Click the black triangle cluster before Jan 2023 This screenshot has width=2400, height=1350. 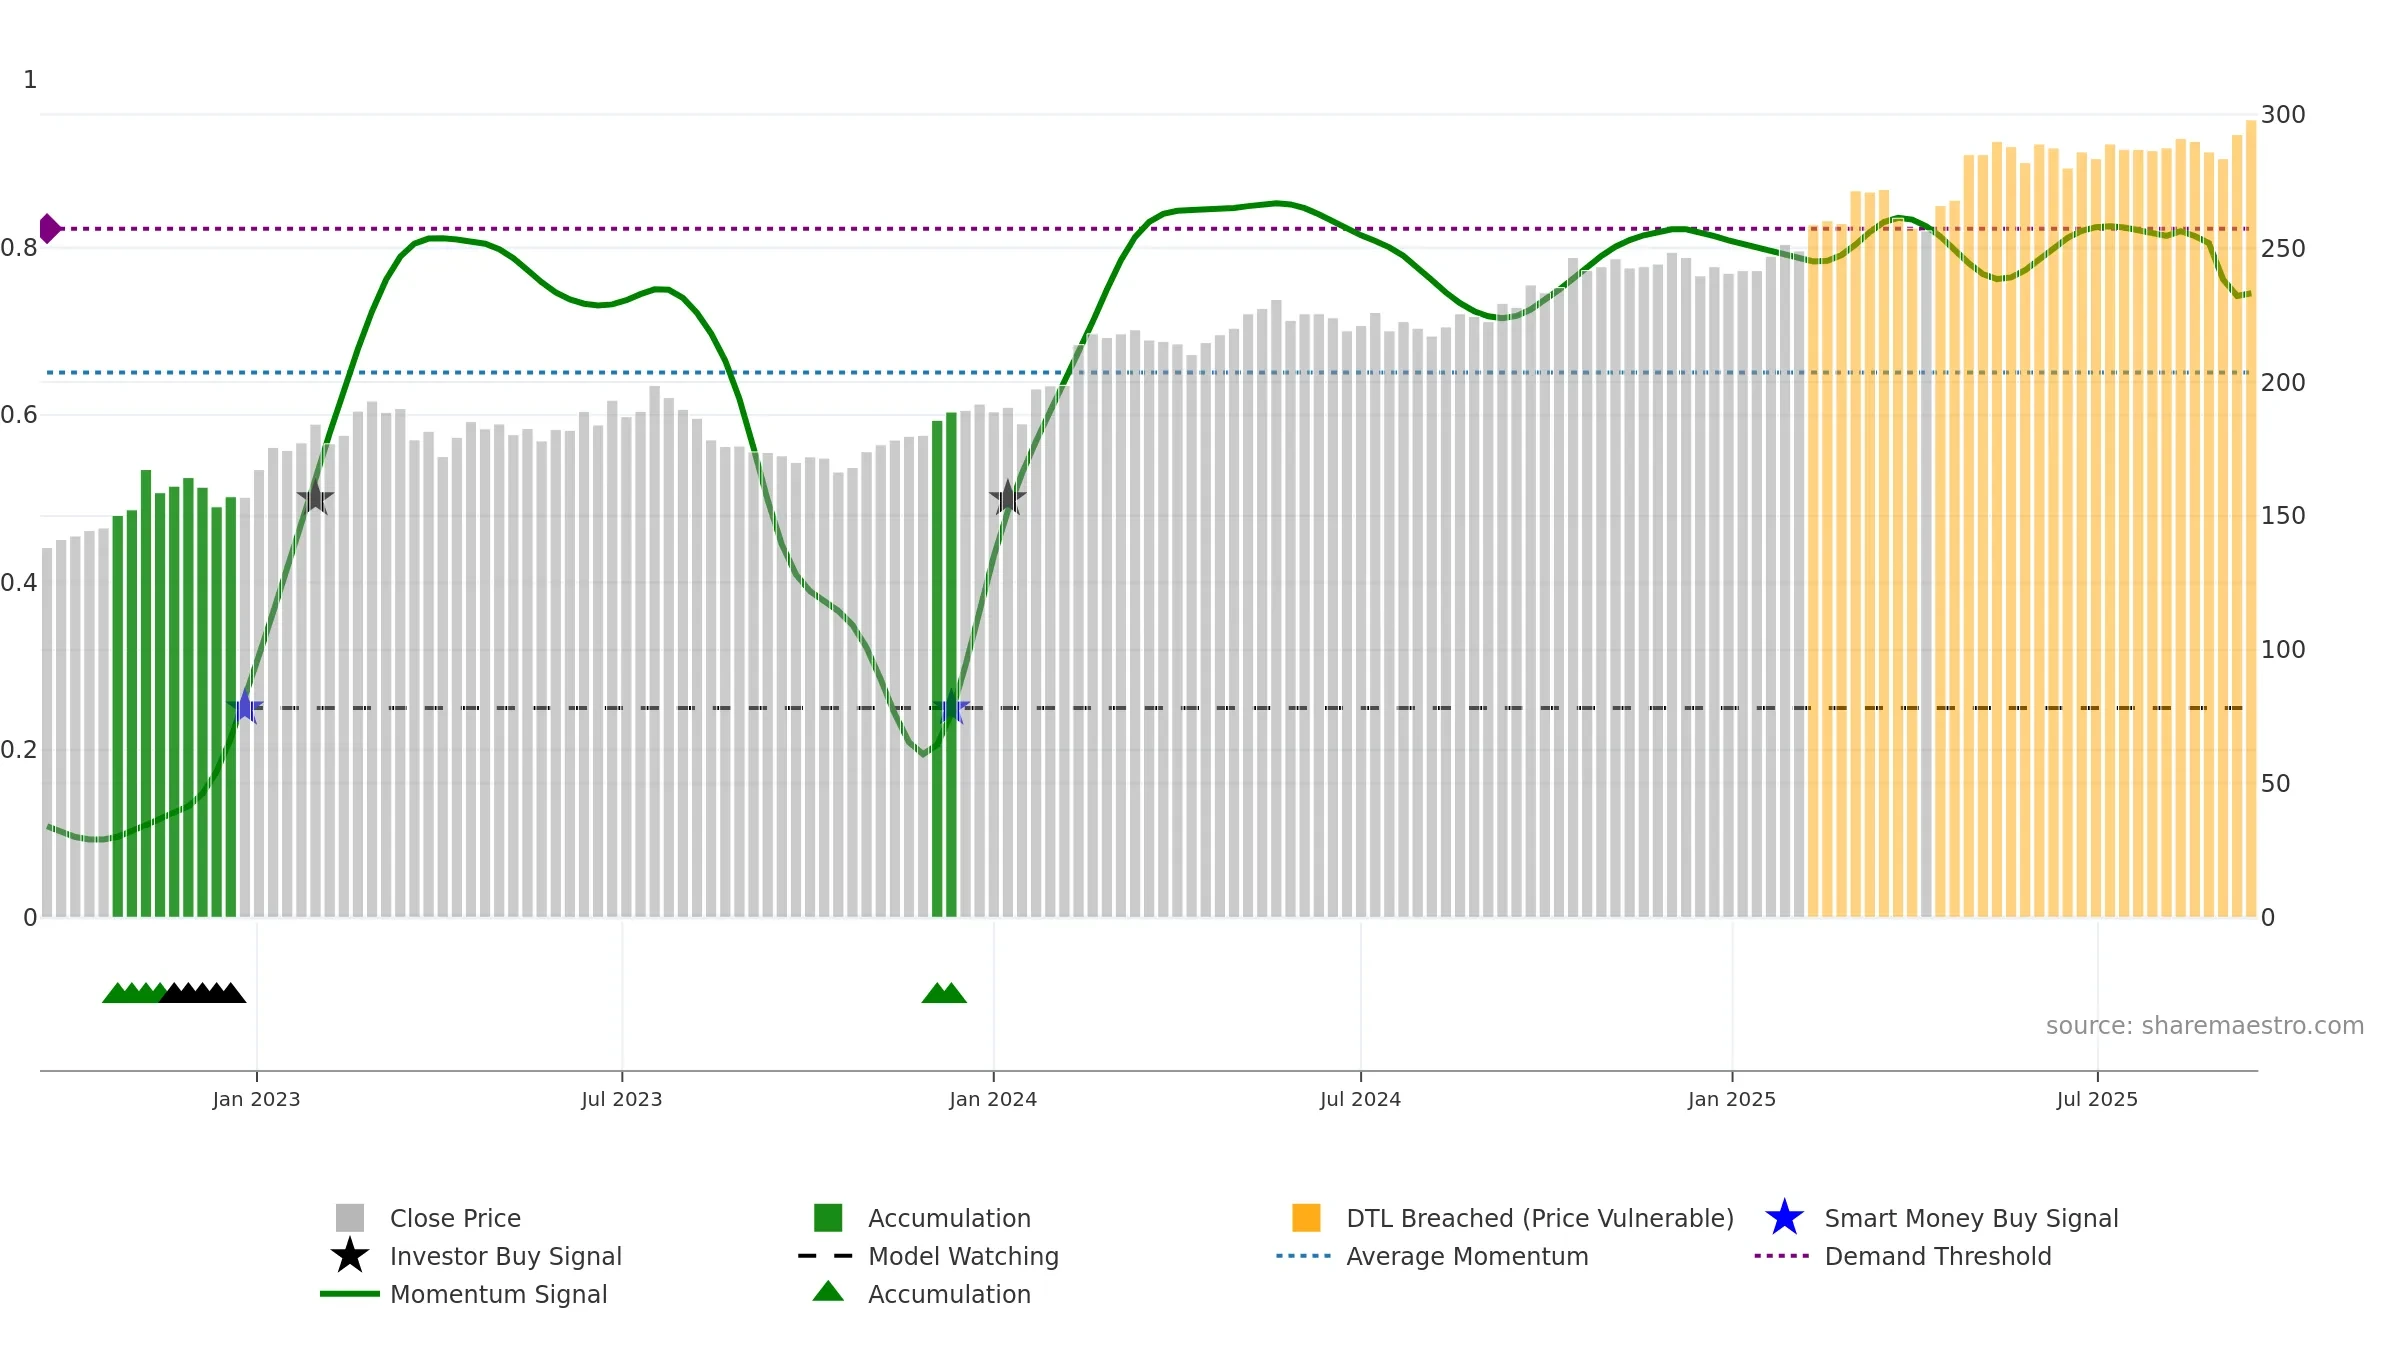[203, 993]
